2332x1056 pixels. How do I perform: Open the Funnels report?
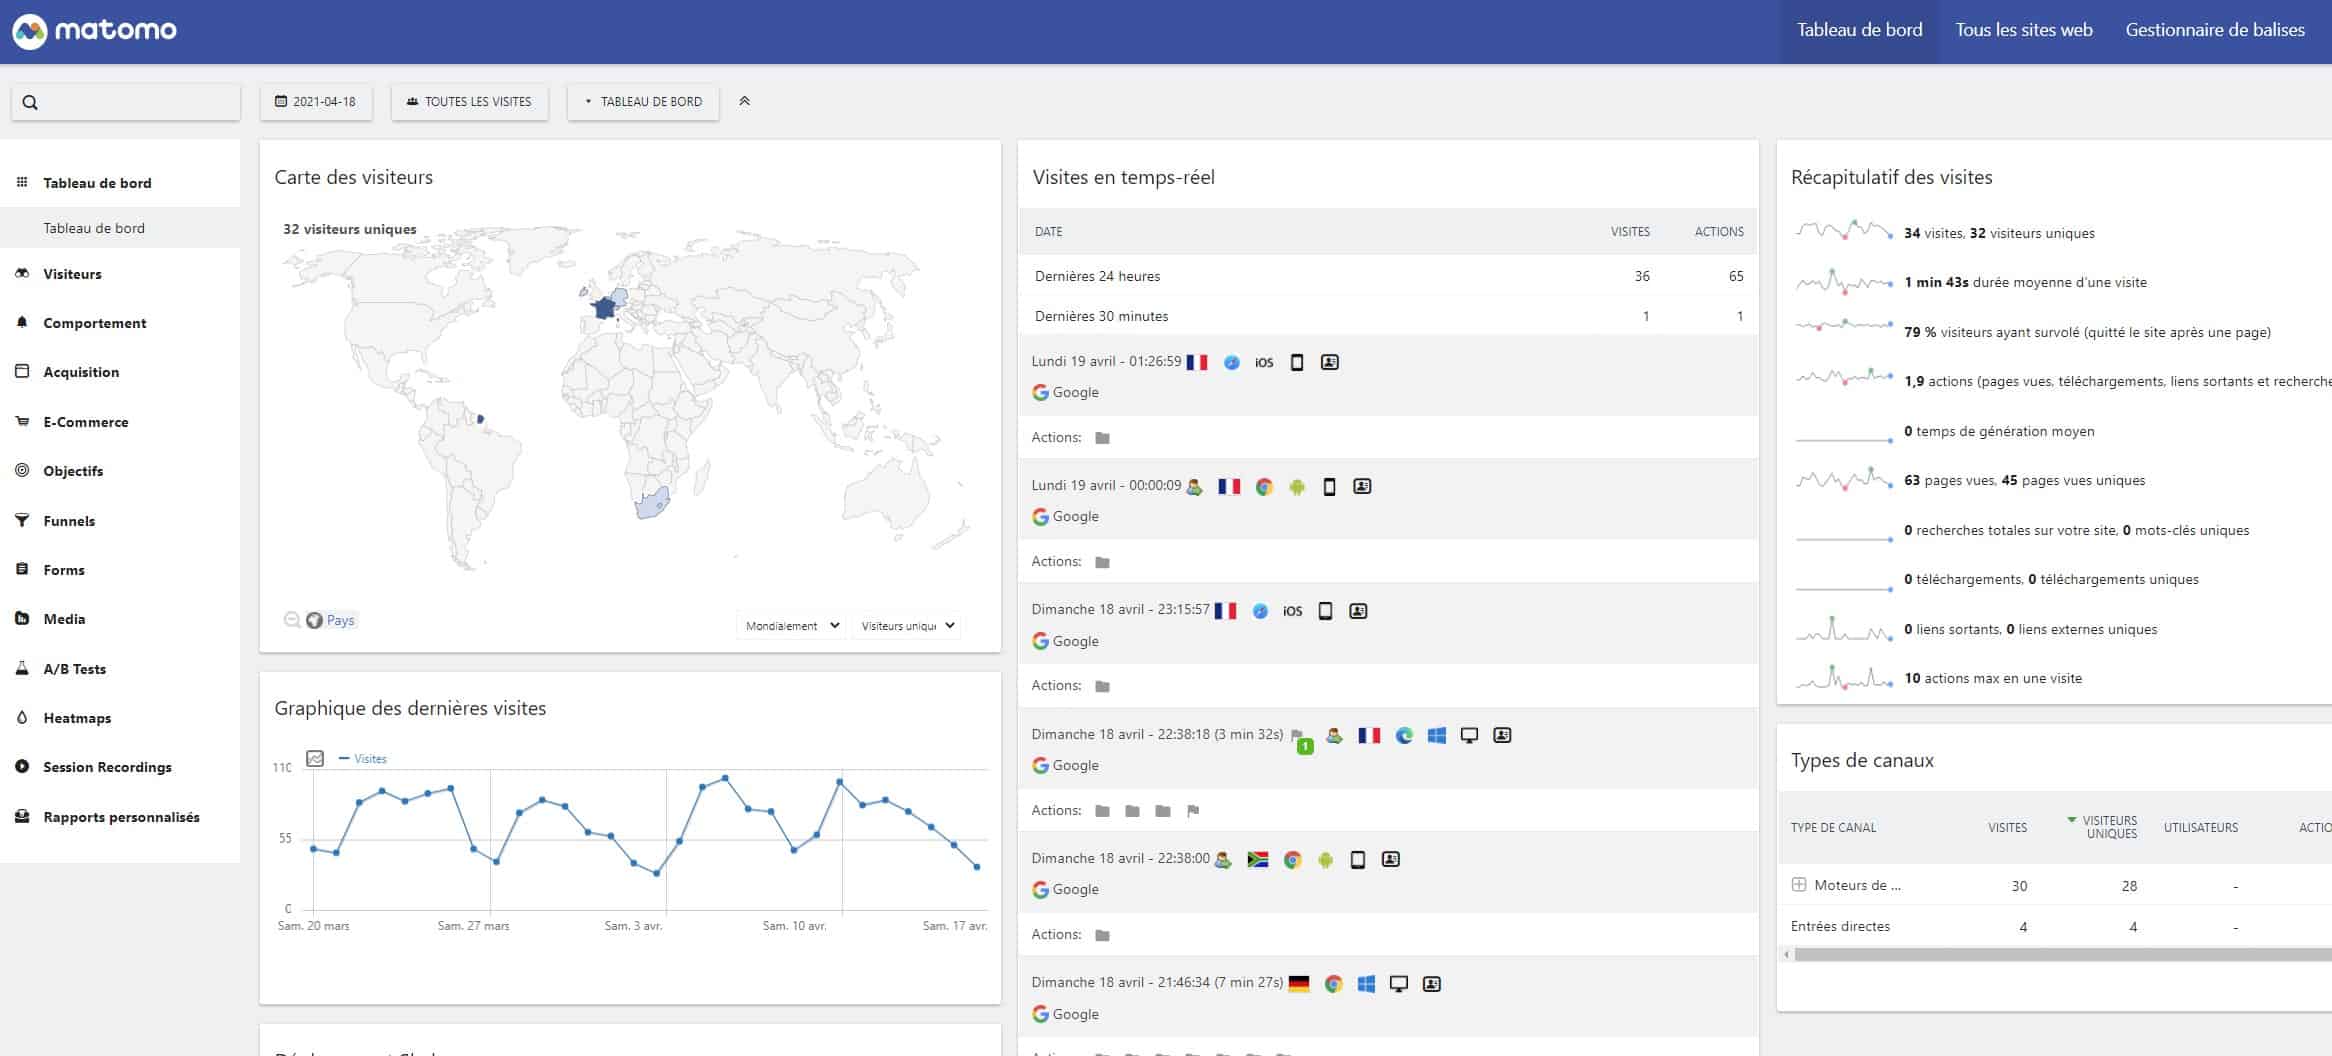[68, 520]
